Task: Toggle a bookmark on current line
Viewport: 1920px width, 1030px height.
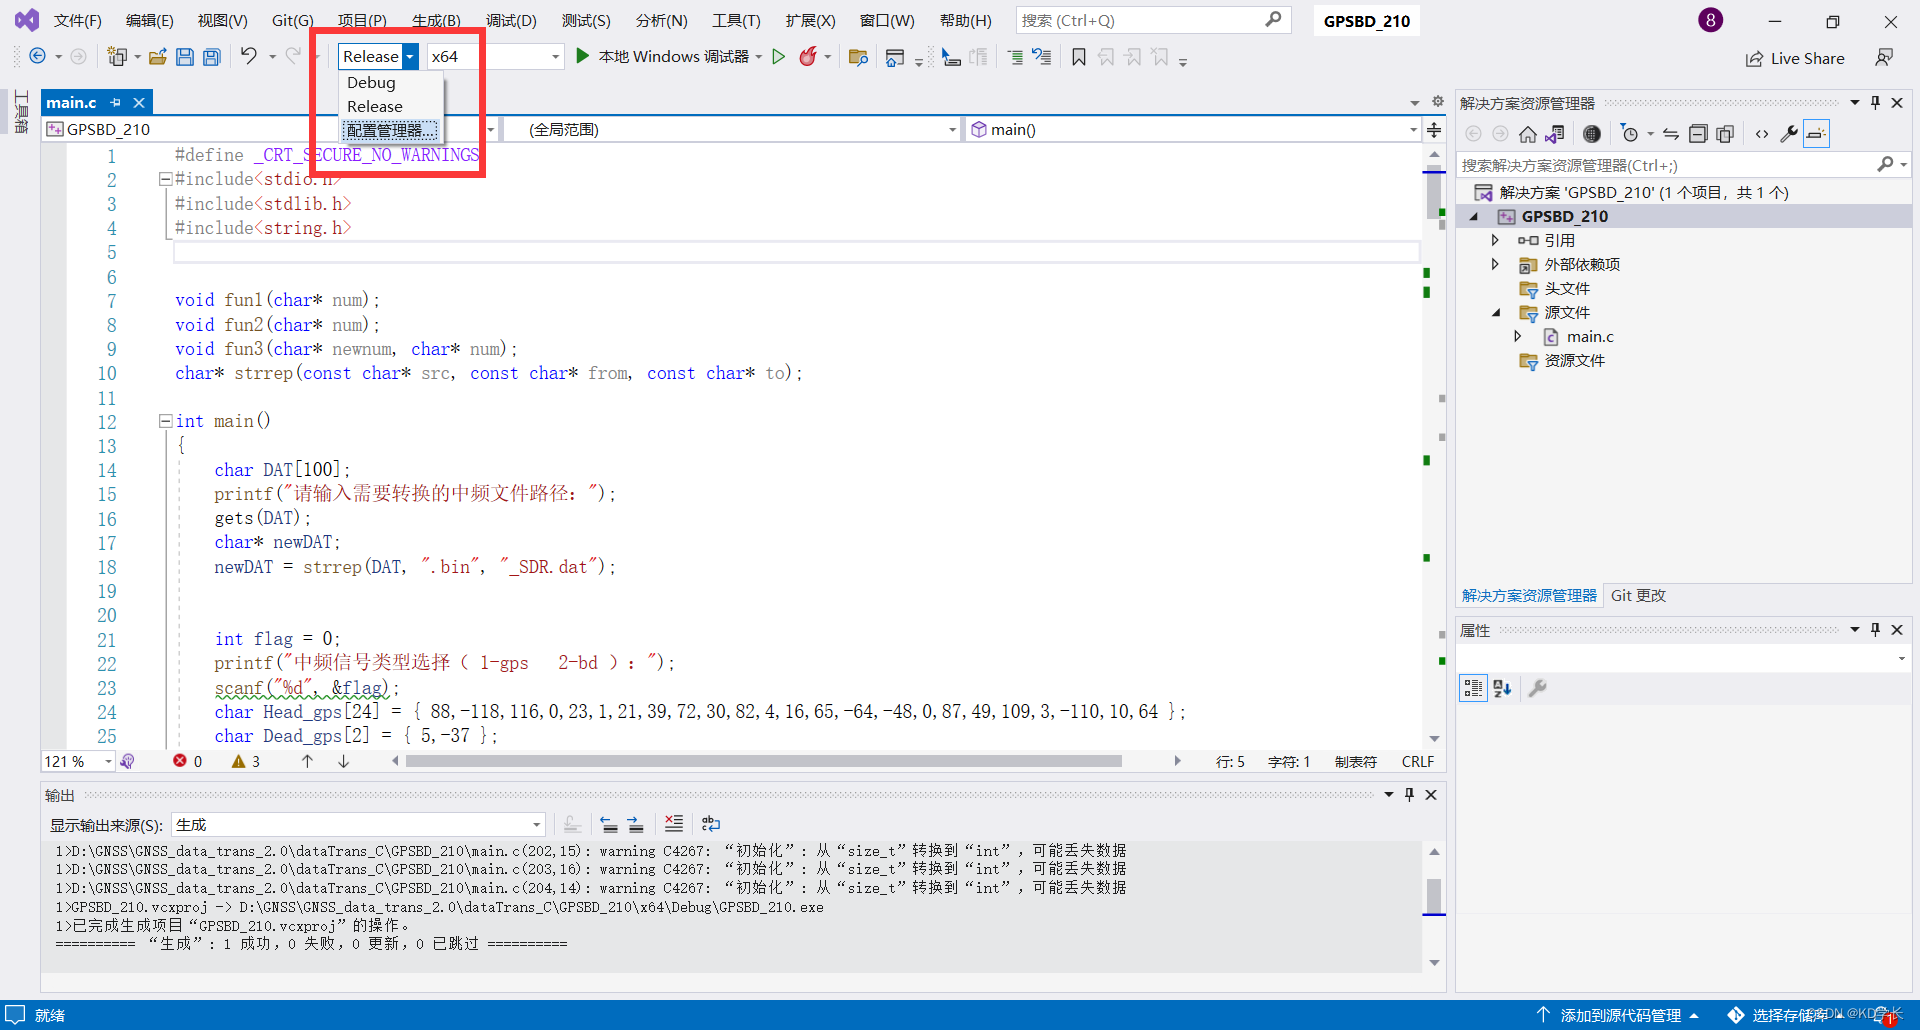Action: (1078, 56)
